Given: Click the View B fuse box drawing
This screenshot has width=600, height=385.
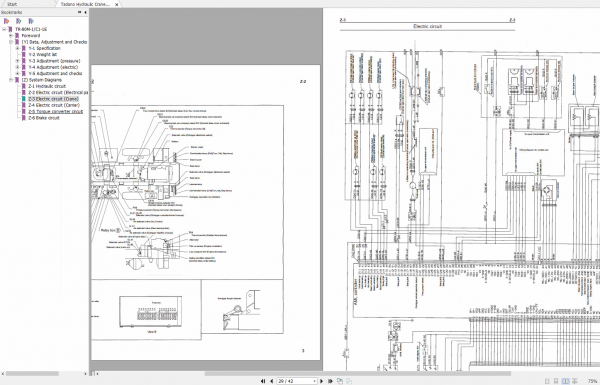Looking at the screenshot, I should tap(150, 312).
